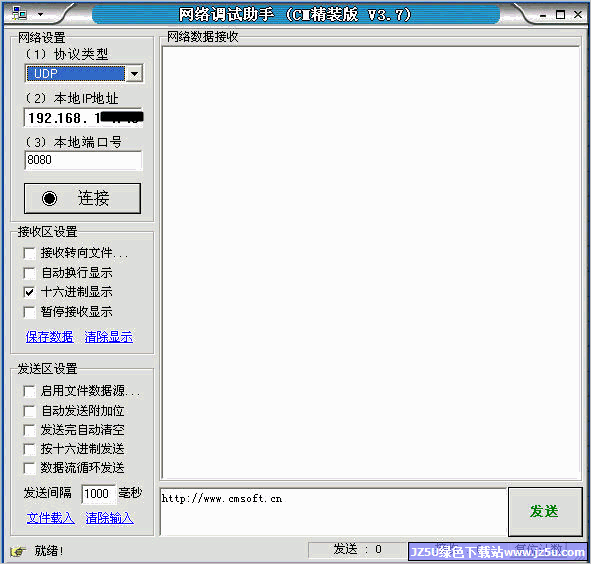This screenshot has width=591, height=564.
Task: Maximize the window
Action: coord(560,15)
